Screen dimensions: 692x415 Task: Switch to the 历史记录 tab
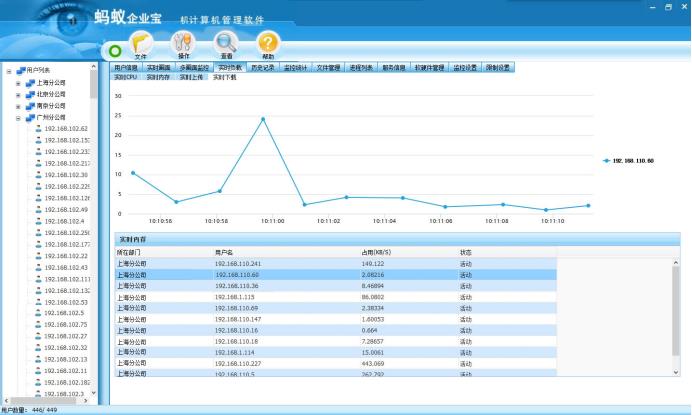coord(260,67)
